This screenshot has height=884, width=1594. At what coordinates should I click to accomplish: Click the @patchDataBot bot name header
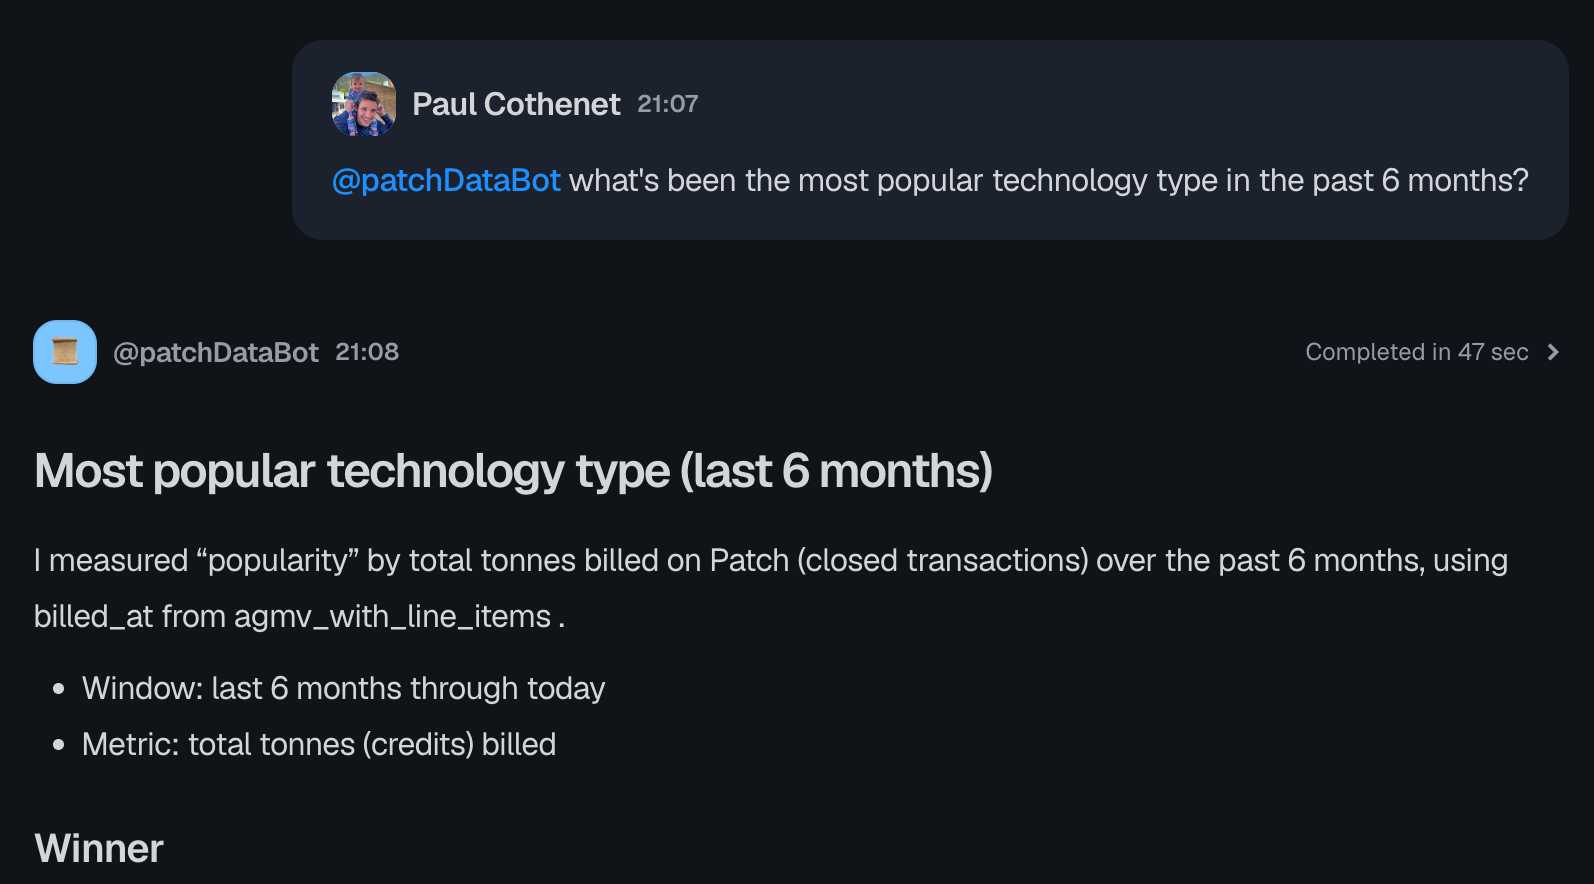click(x=215, y=352)
